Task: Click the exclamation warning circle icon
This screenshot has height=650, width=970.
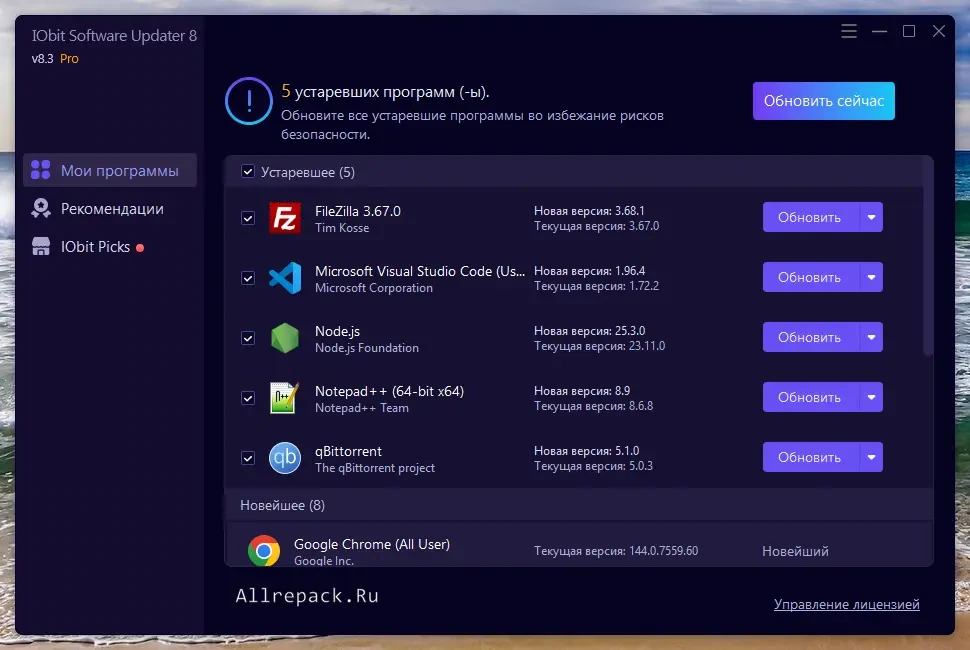Action: point(249,101)
